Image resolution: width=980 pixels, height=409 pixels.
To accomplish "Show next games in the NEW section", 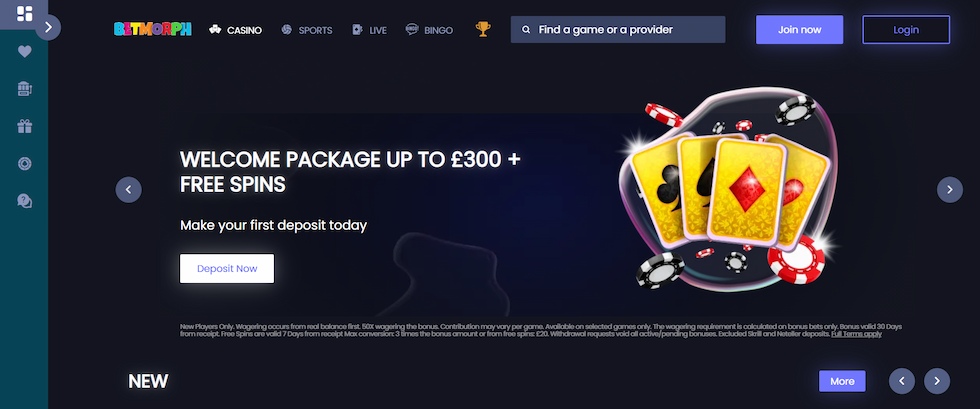I will (x=937, y=381).
